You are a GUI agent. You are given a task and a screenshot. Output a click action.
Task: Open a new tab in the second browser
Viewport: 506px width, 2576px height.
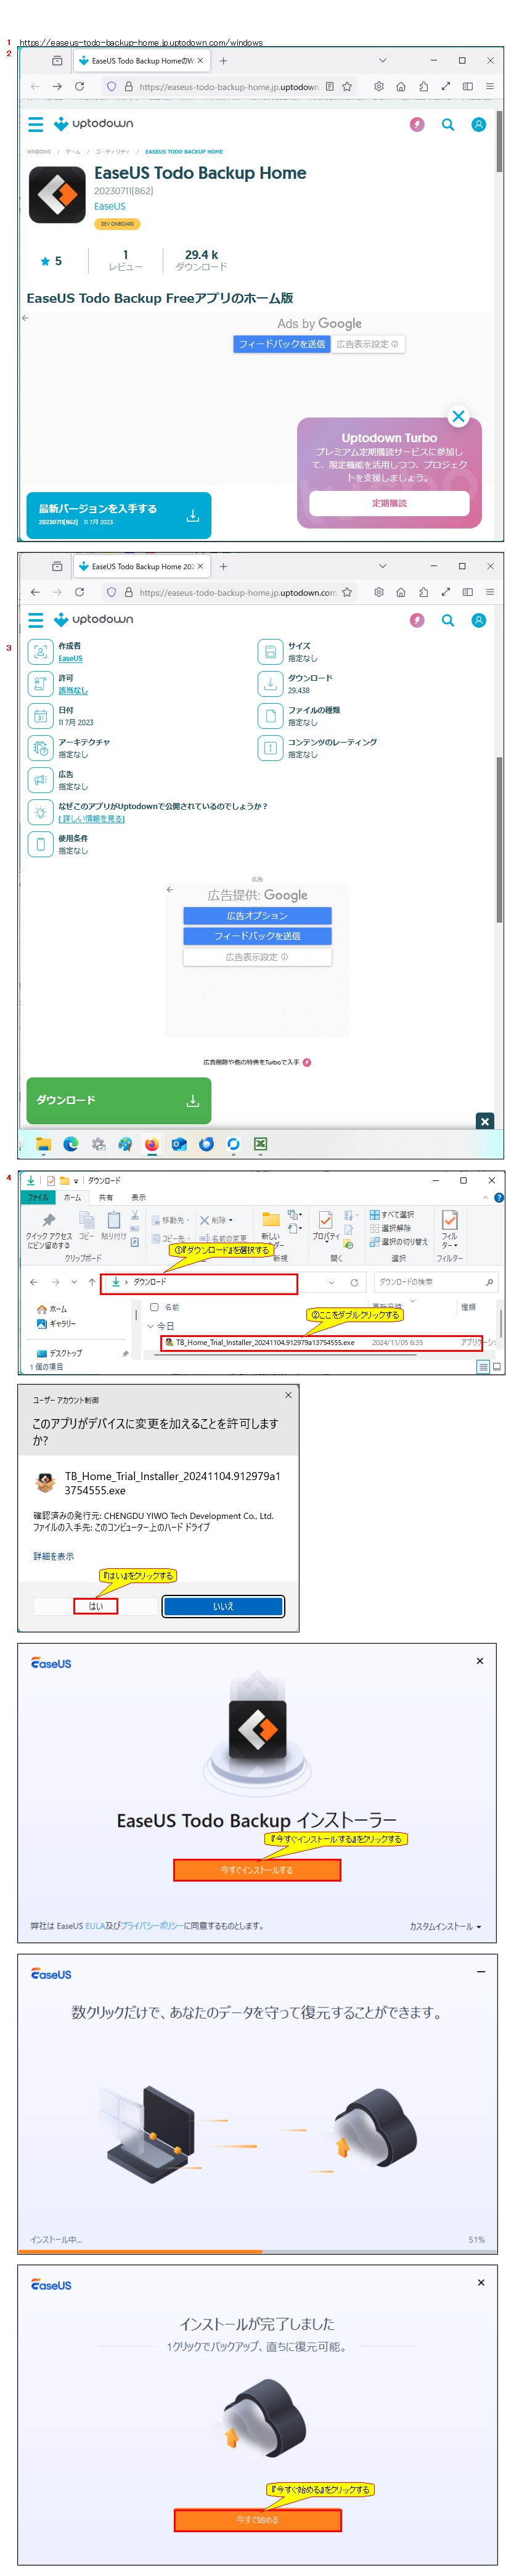pyautogui.click(x=223, y=566)
